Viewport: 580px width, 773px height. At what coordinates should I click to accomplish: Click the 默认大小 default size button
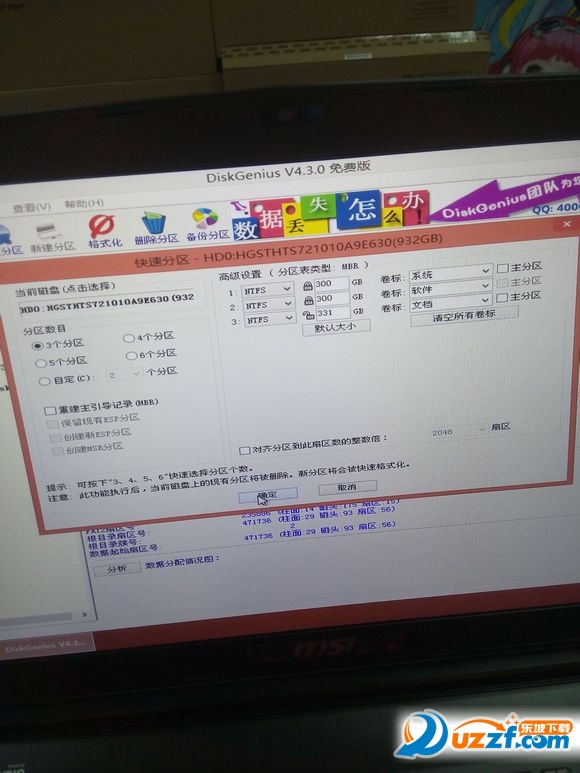[x=336, y=327]
